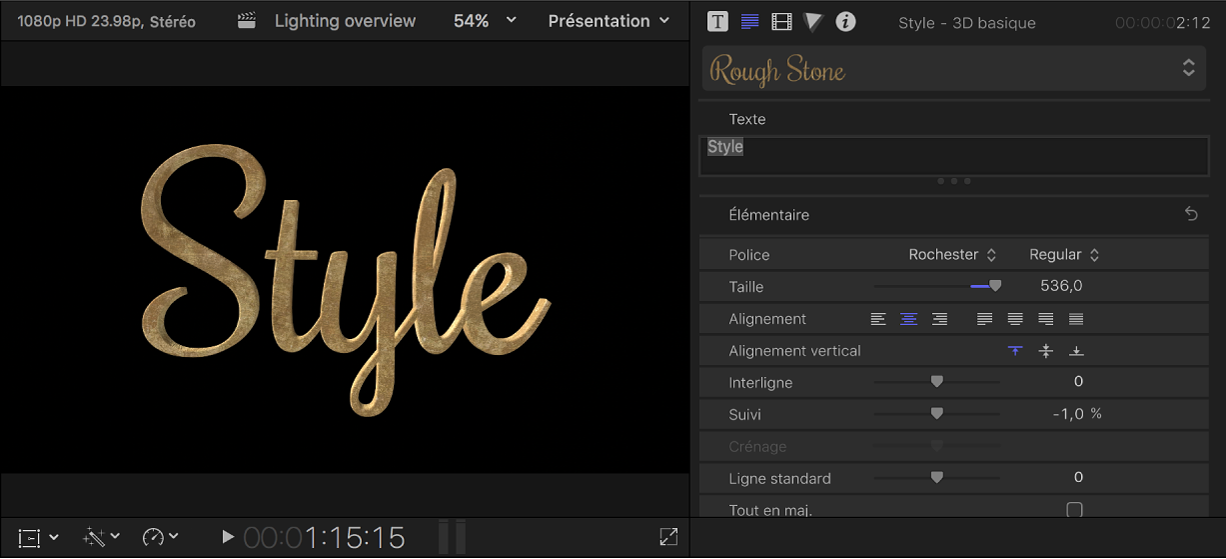Open the Regular font style dropdown
Image resolution: width=1226 pixels, height=559 pixels.
[x=1064, y=255]
